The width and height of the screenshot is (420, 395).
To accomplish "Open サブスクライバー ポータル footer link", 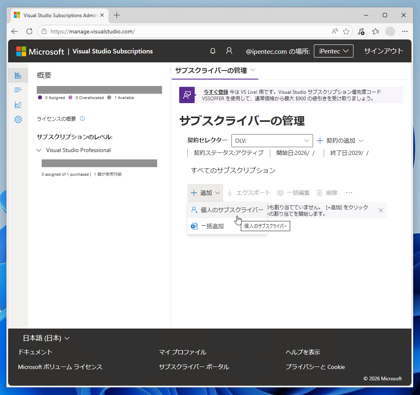I will [194, 367].
